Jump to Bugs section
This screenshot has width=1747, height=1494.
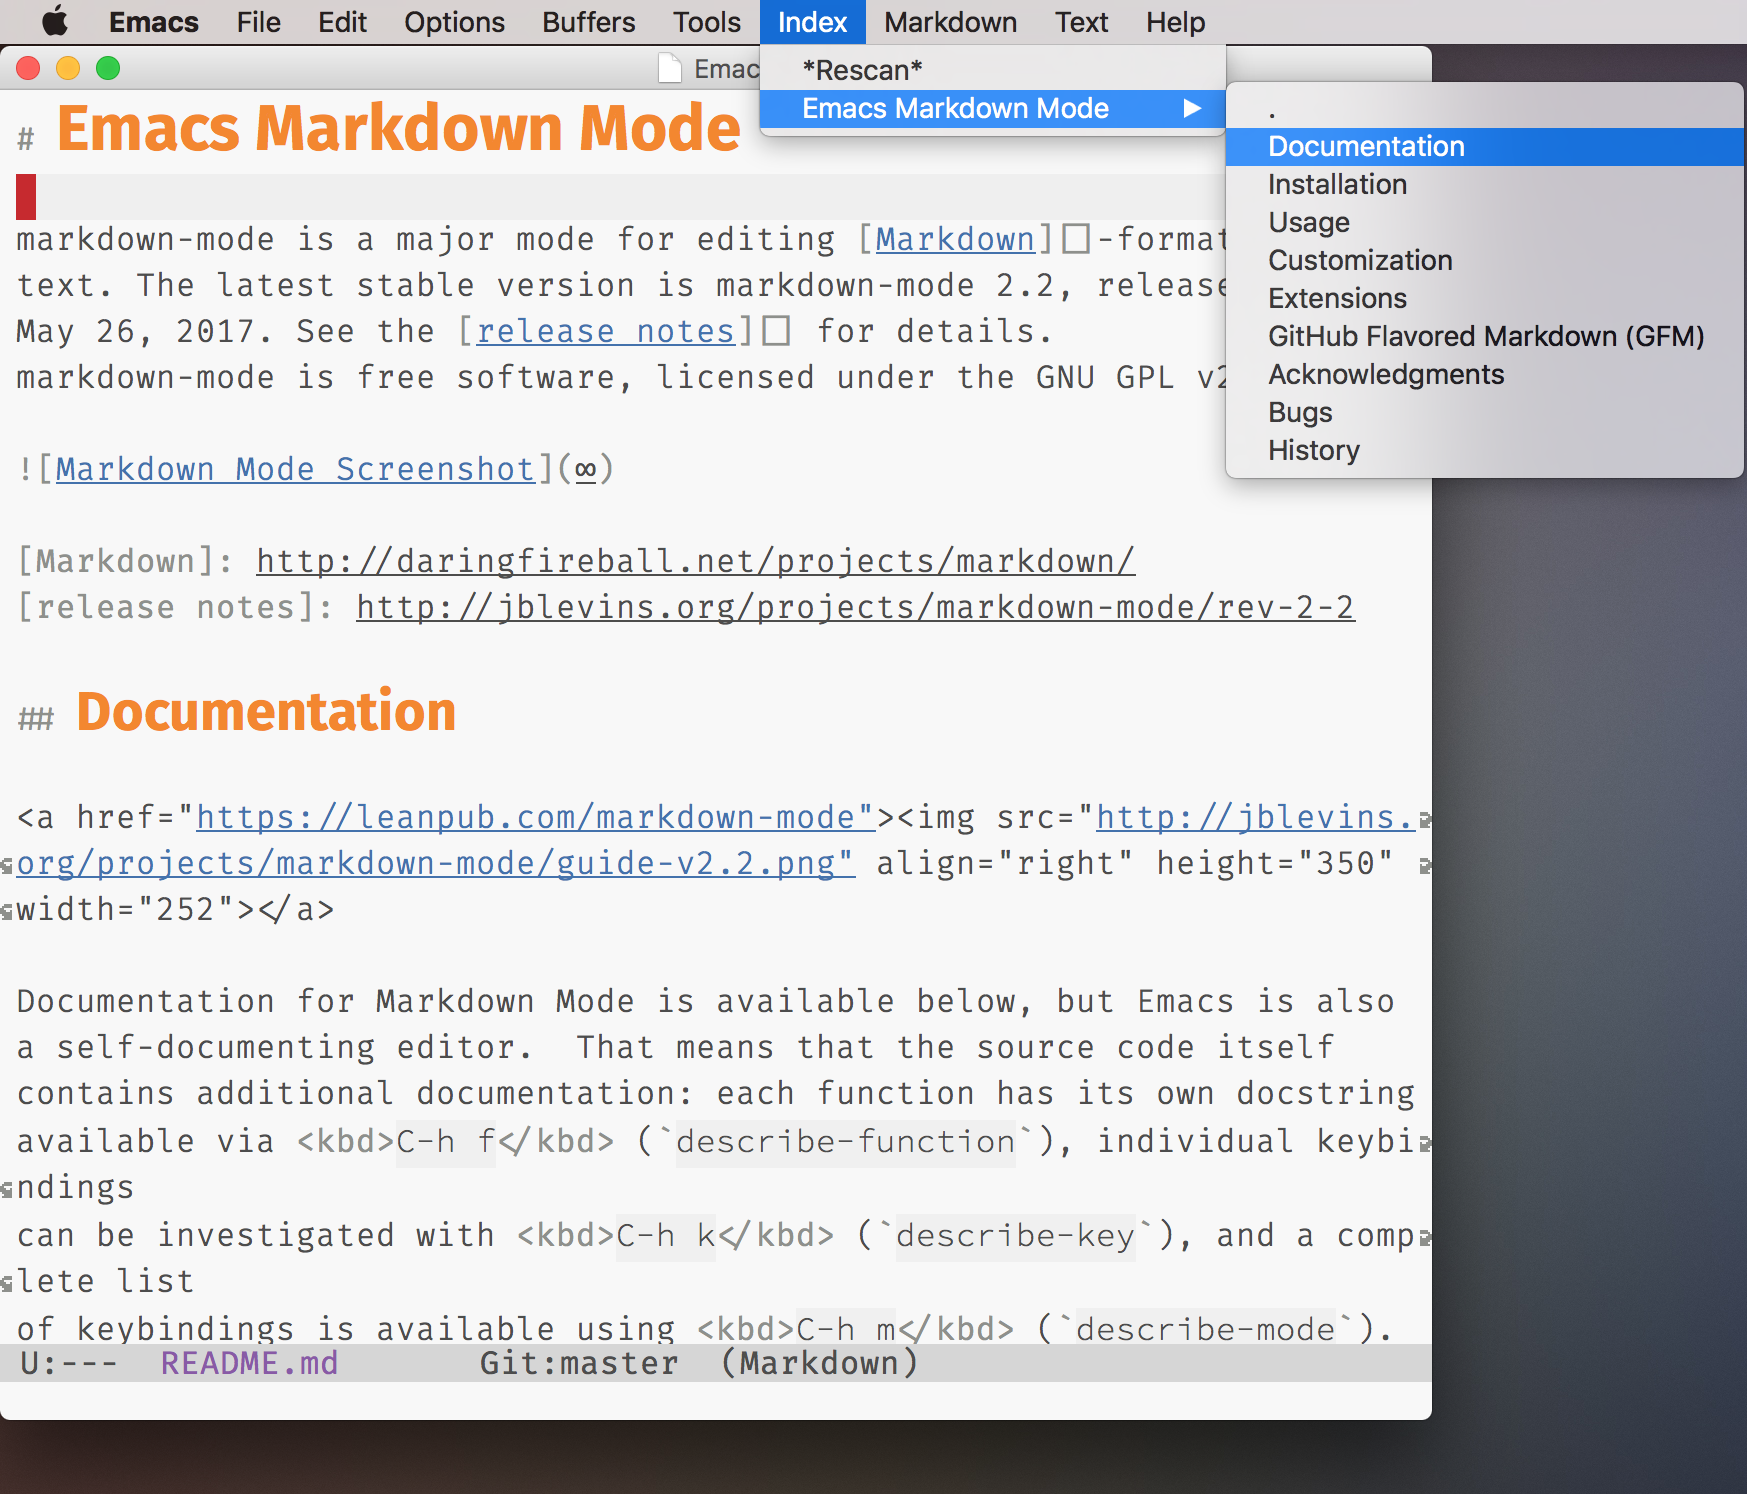[1485, 412]
